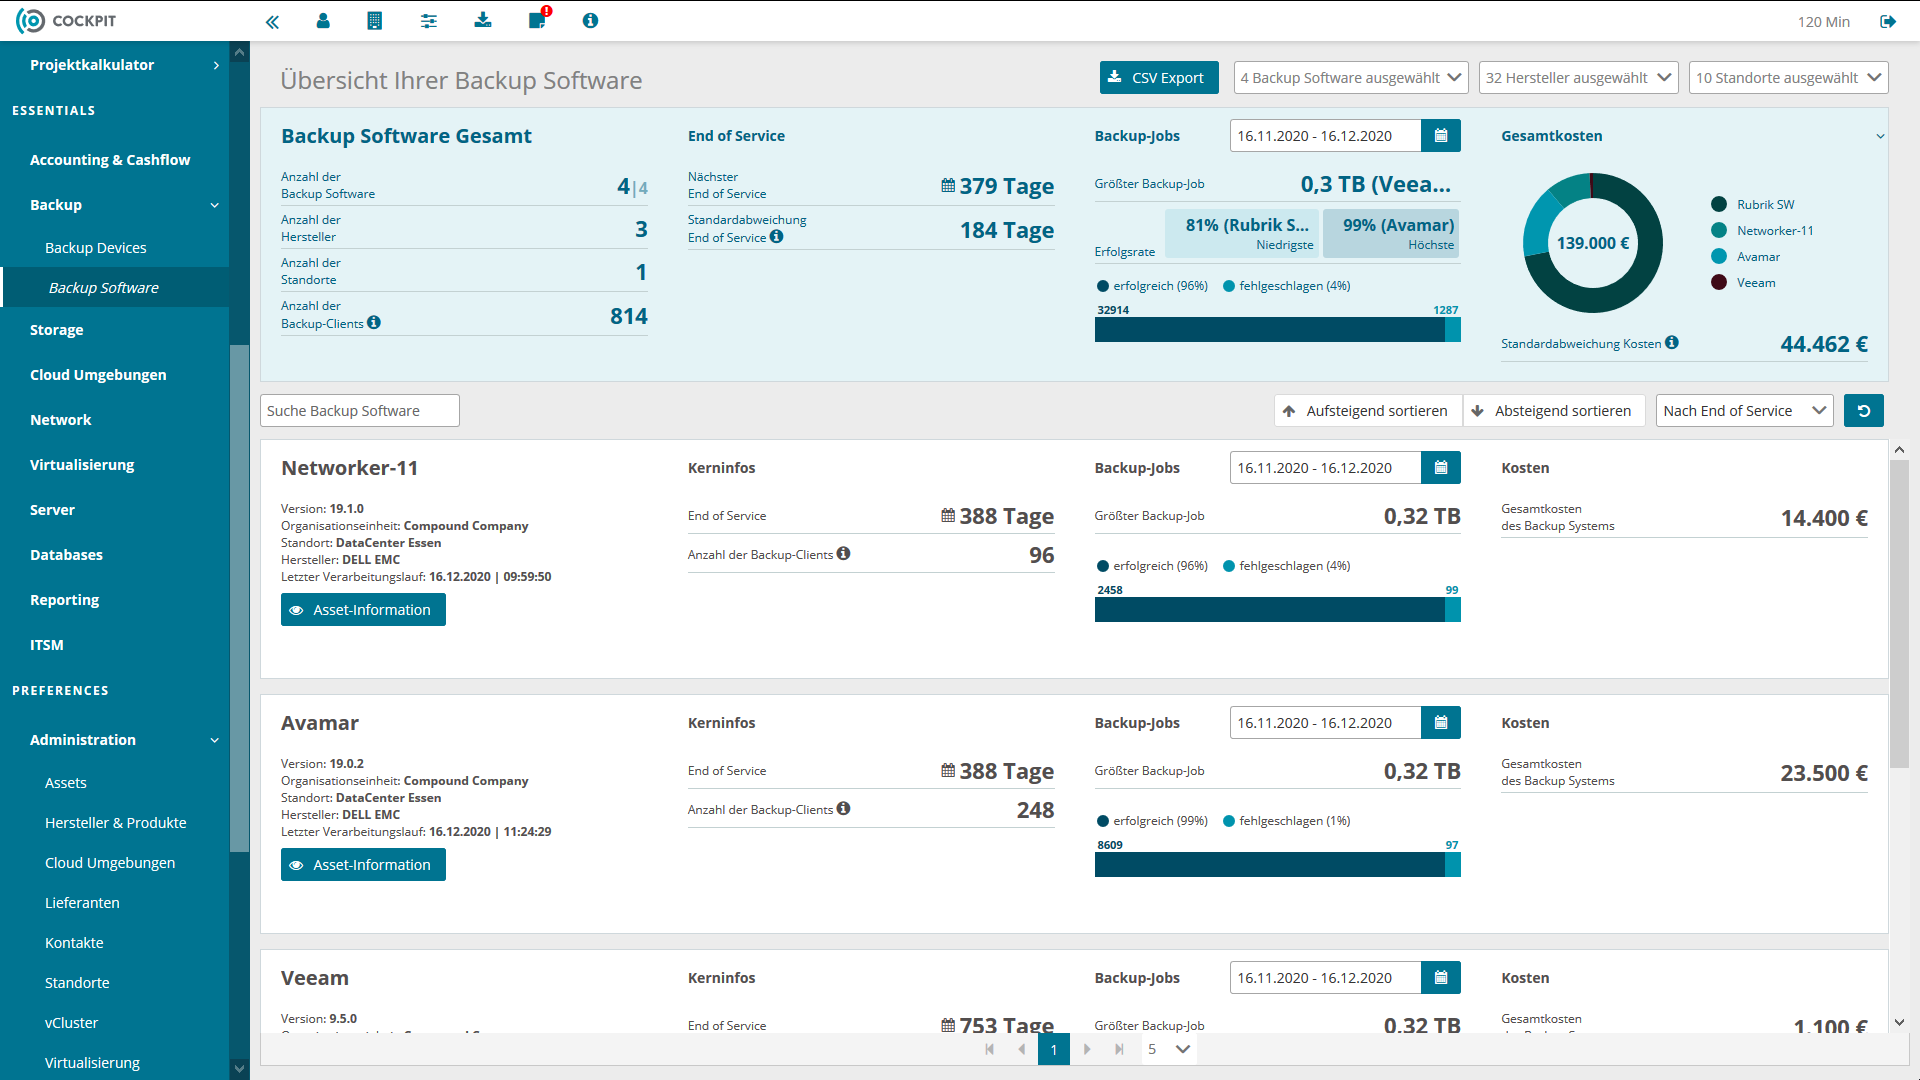The width and height of the screenshot is (1920, 1080).
Task: Open 10 Standorte ausgewählt dropdown
Action: point(1788,78)
